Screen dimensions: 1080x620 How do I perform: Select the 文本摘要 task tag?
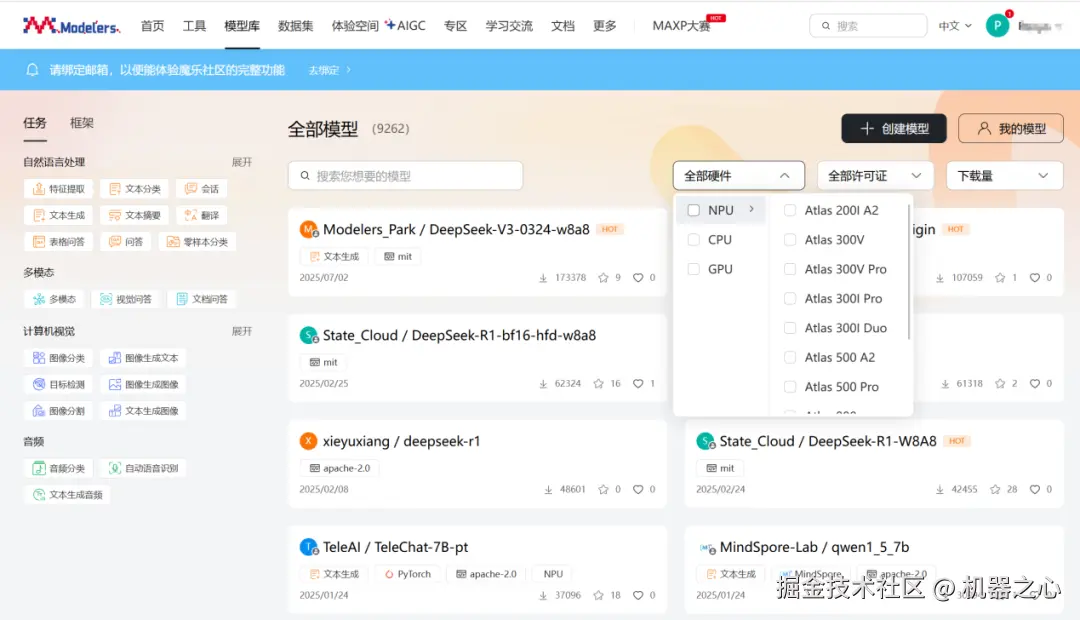coord(134,215)
